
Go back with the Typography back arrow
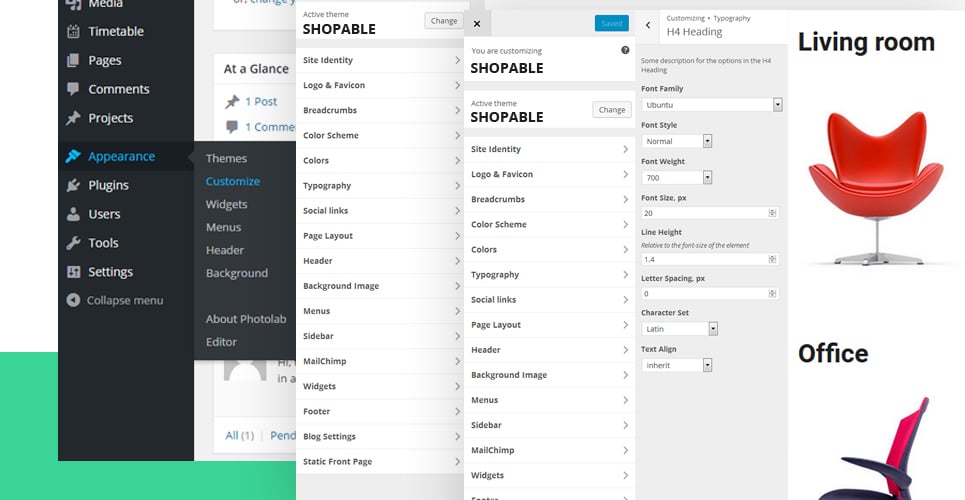pos(648,25)
